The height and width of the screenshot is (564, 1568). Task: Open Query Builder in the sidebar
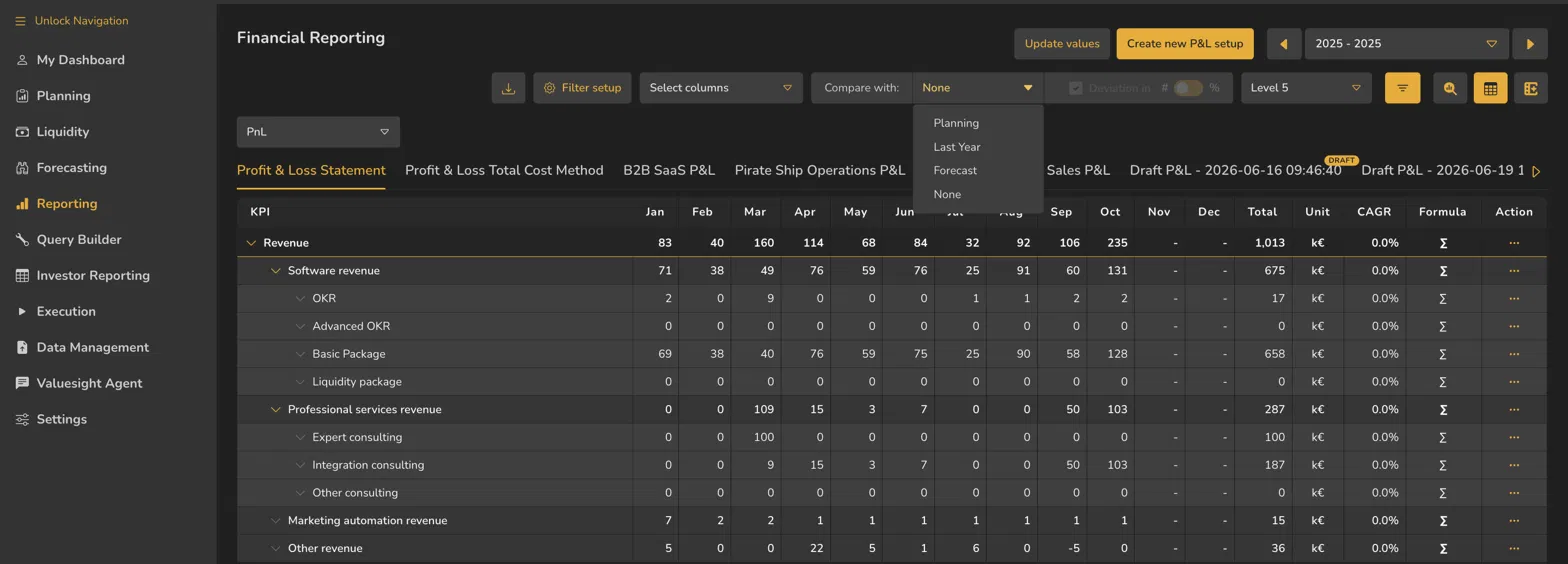(x=79, y=240)
